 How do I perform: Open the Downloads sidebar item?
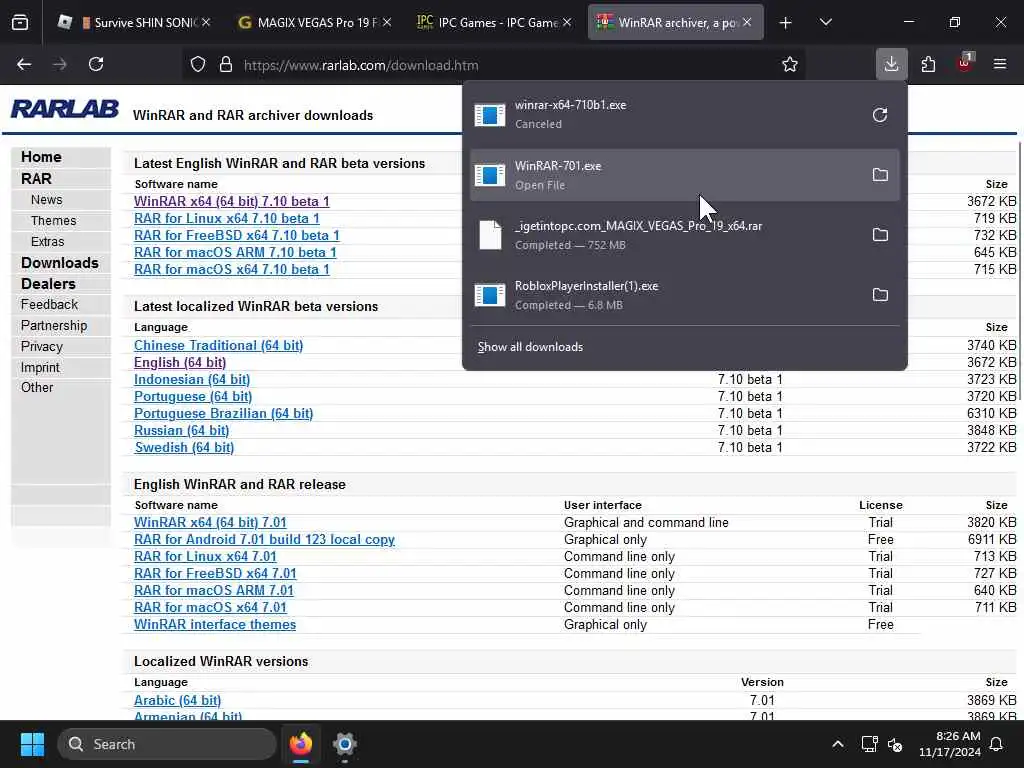coord(59,263)
